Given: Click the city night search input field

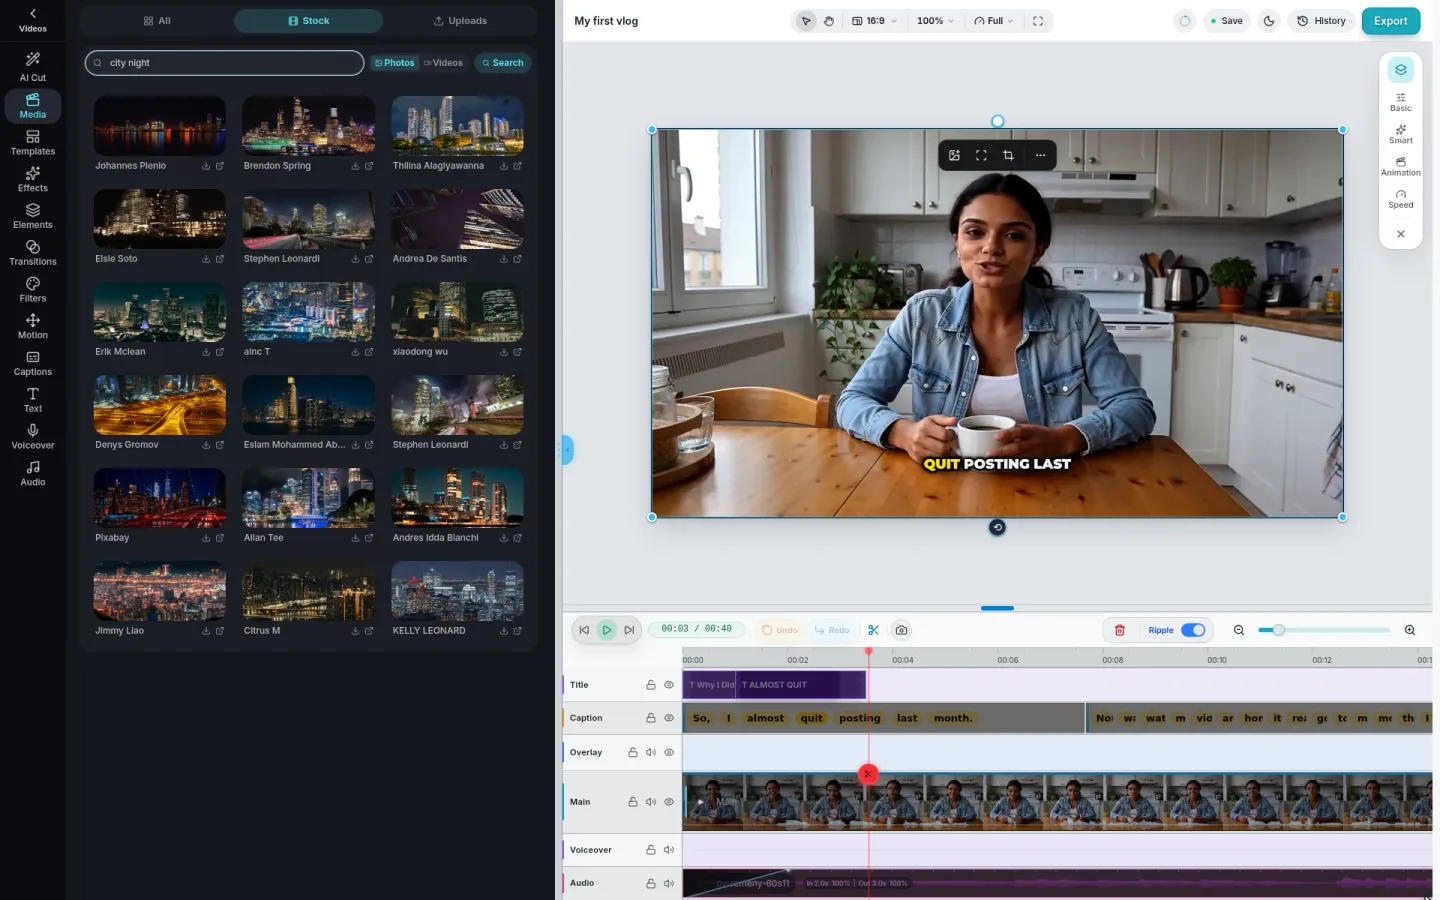Looking at the screenshot, I should pos(225,63).
